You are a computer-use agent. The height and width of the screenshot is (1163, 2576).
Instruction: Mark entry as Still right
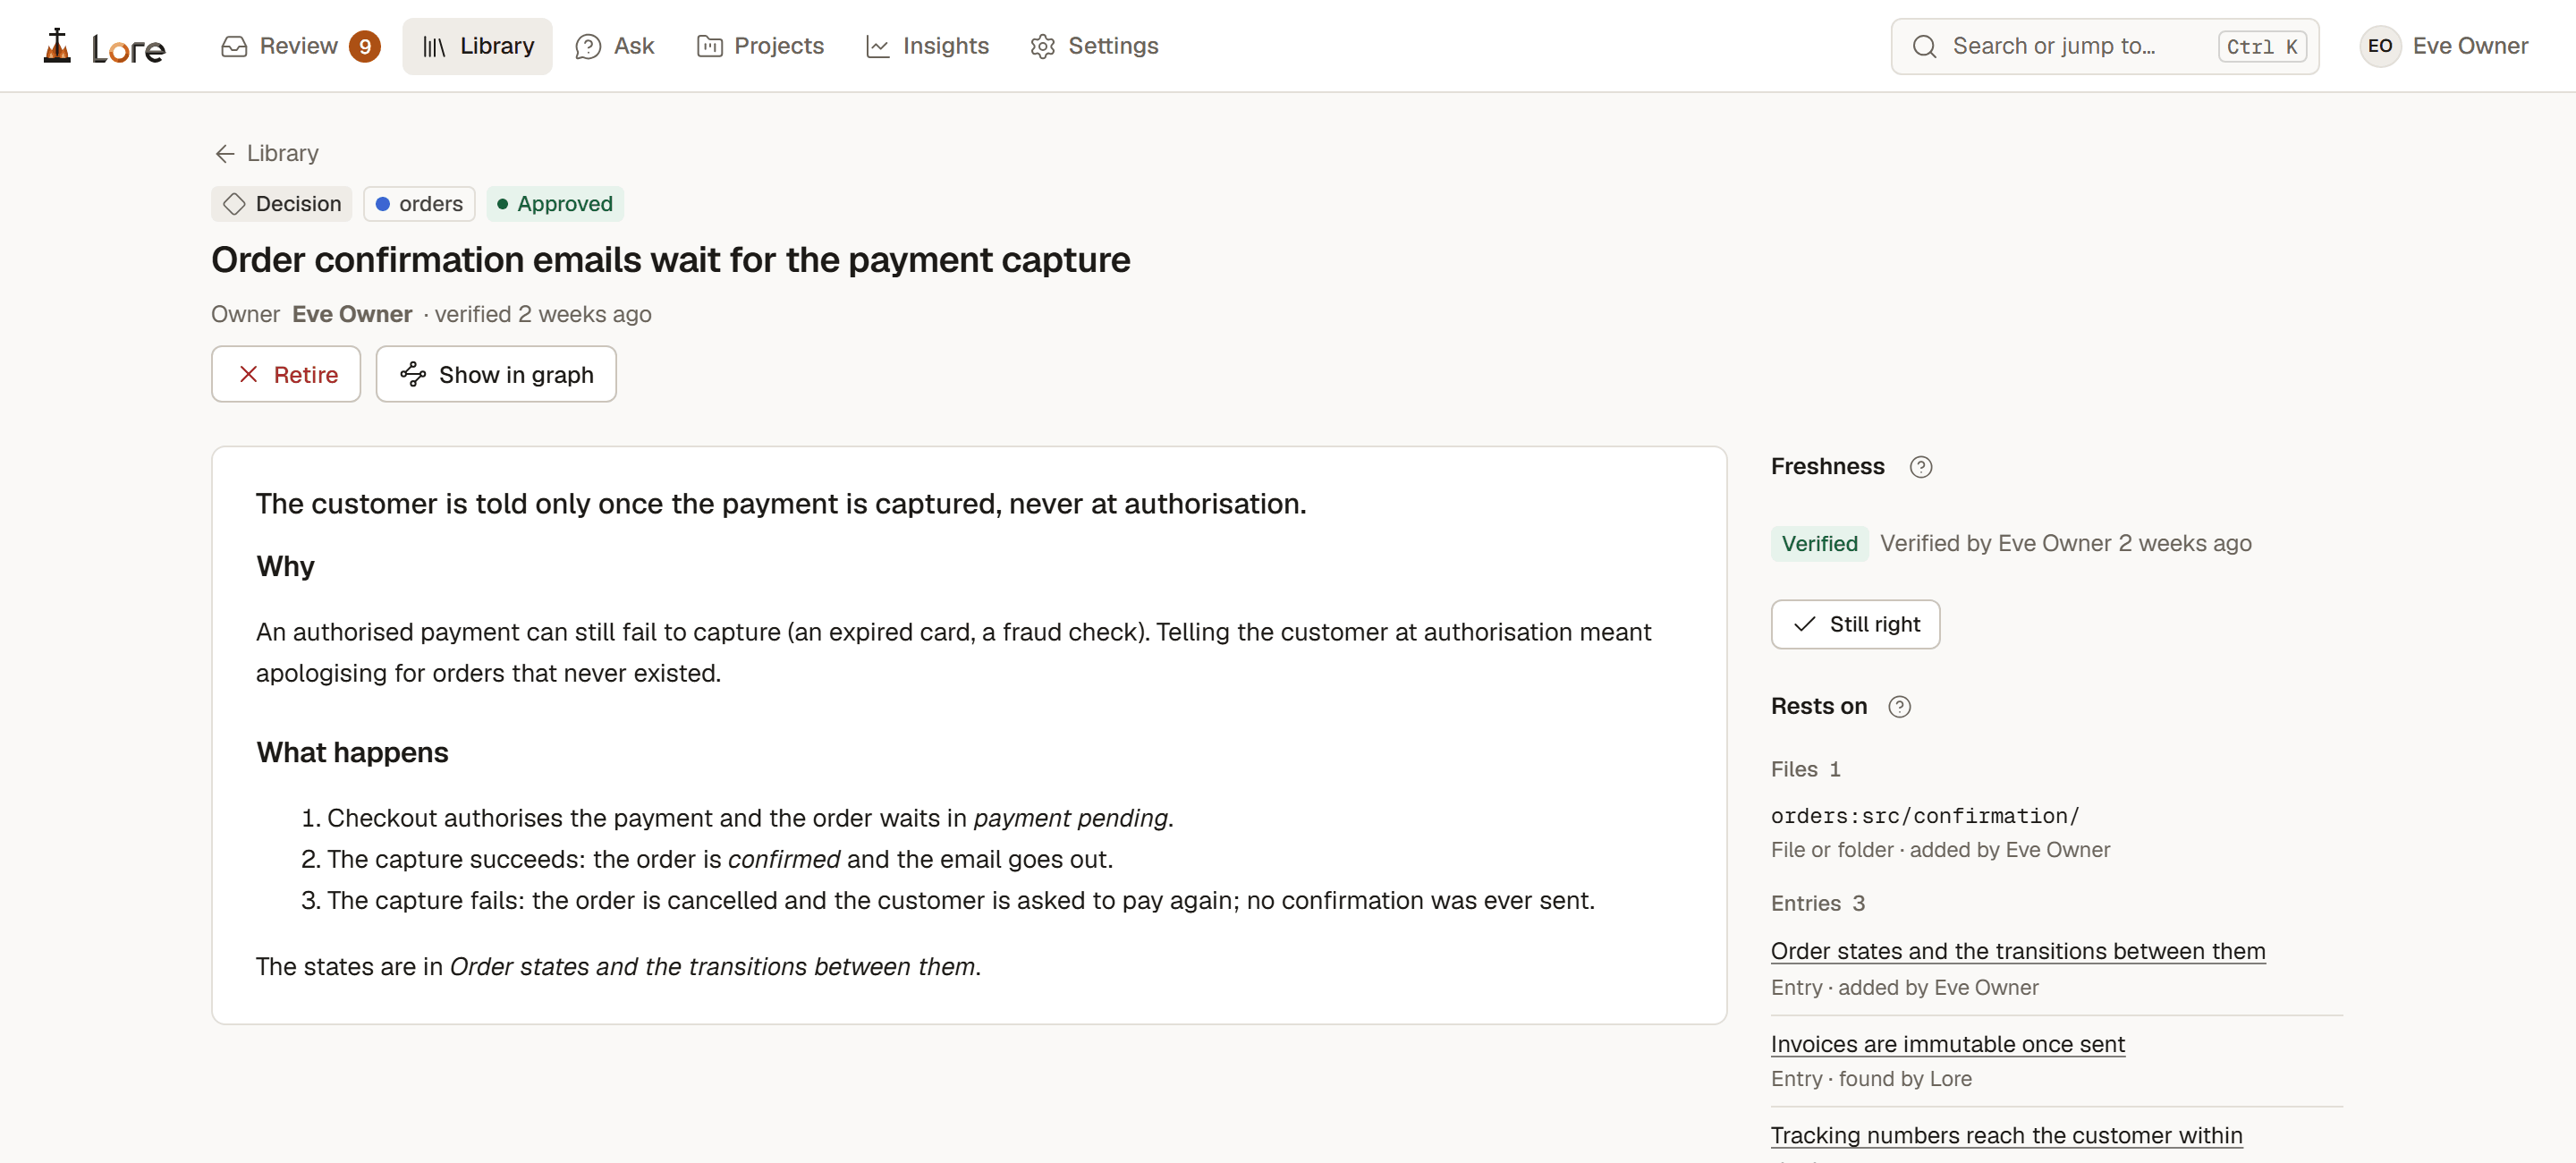tap(1855, 624)
